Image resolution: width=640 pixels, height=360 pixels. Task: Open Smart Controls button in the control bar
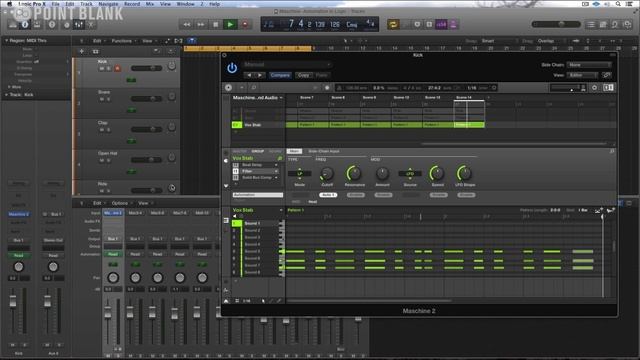[67, 24]
